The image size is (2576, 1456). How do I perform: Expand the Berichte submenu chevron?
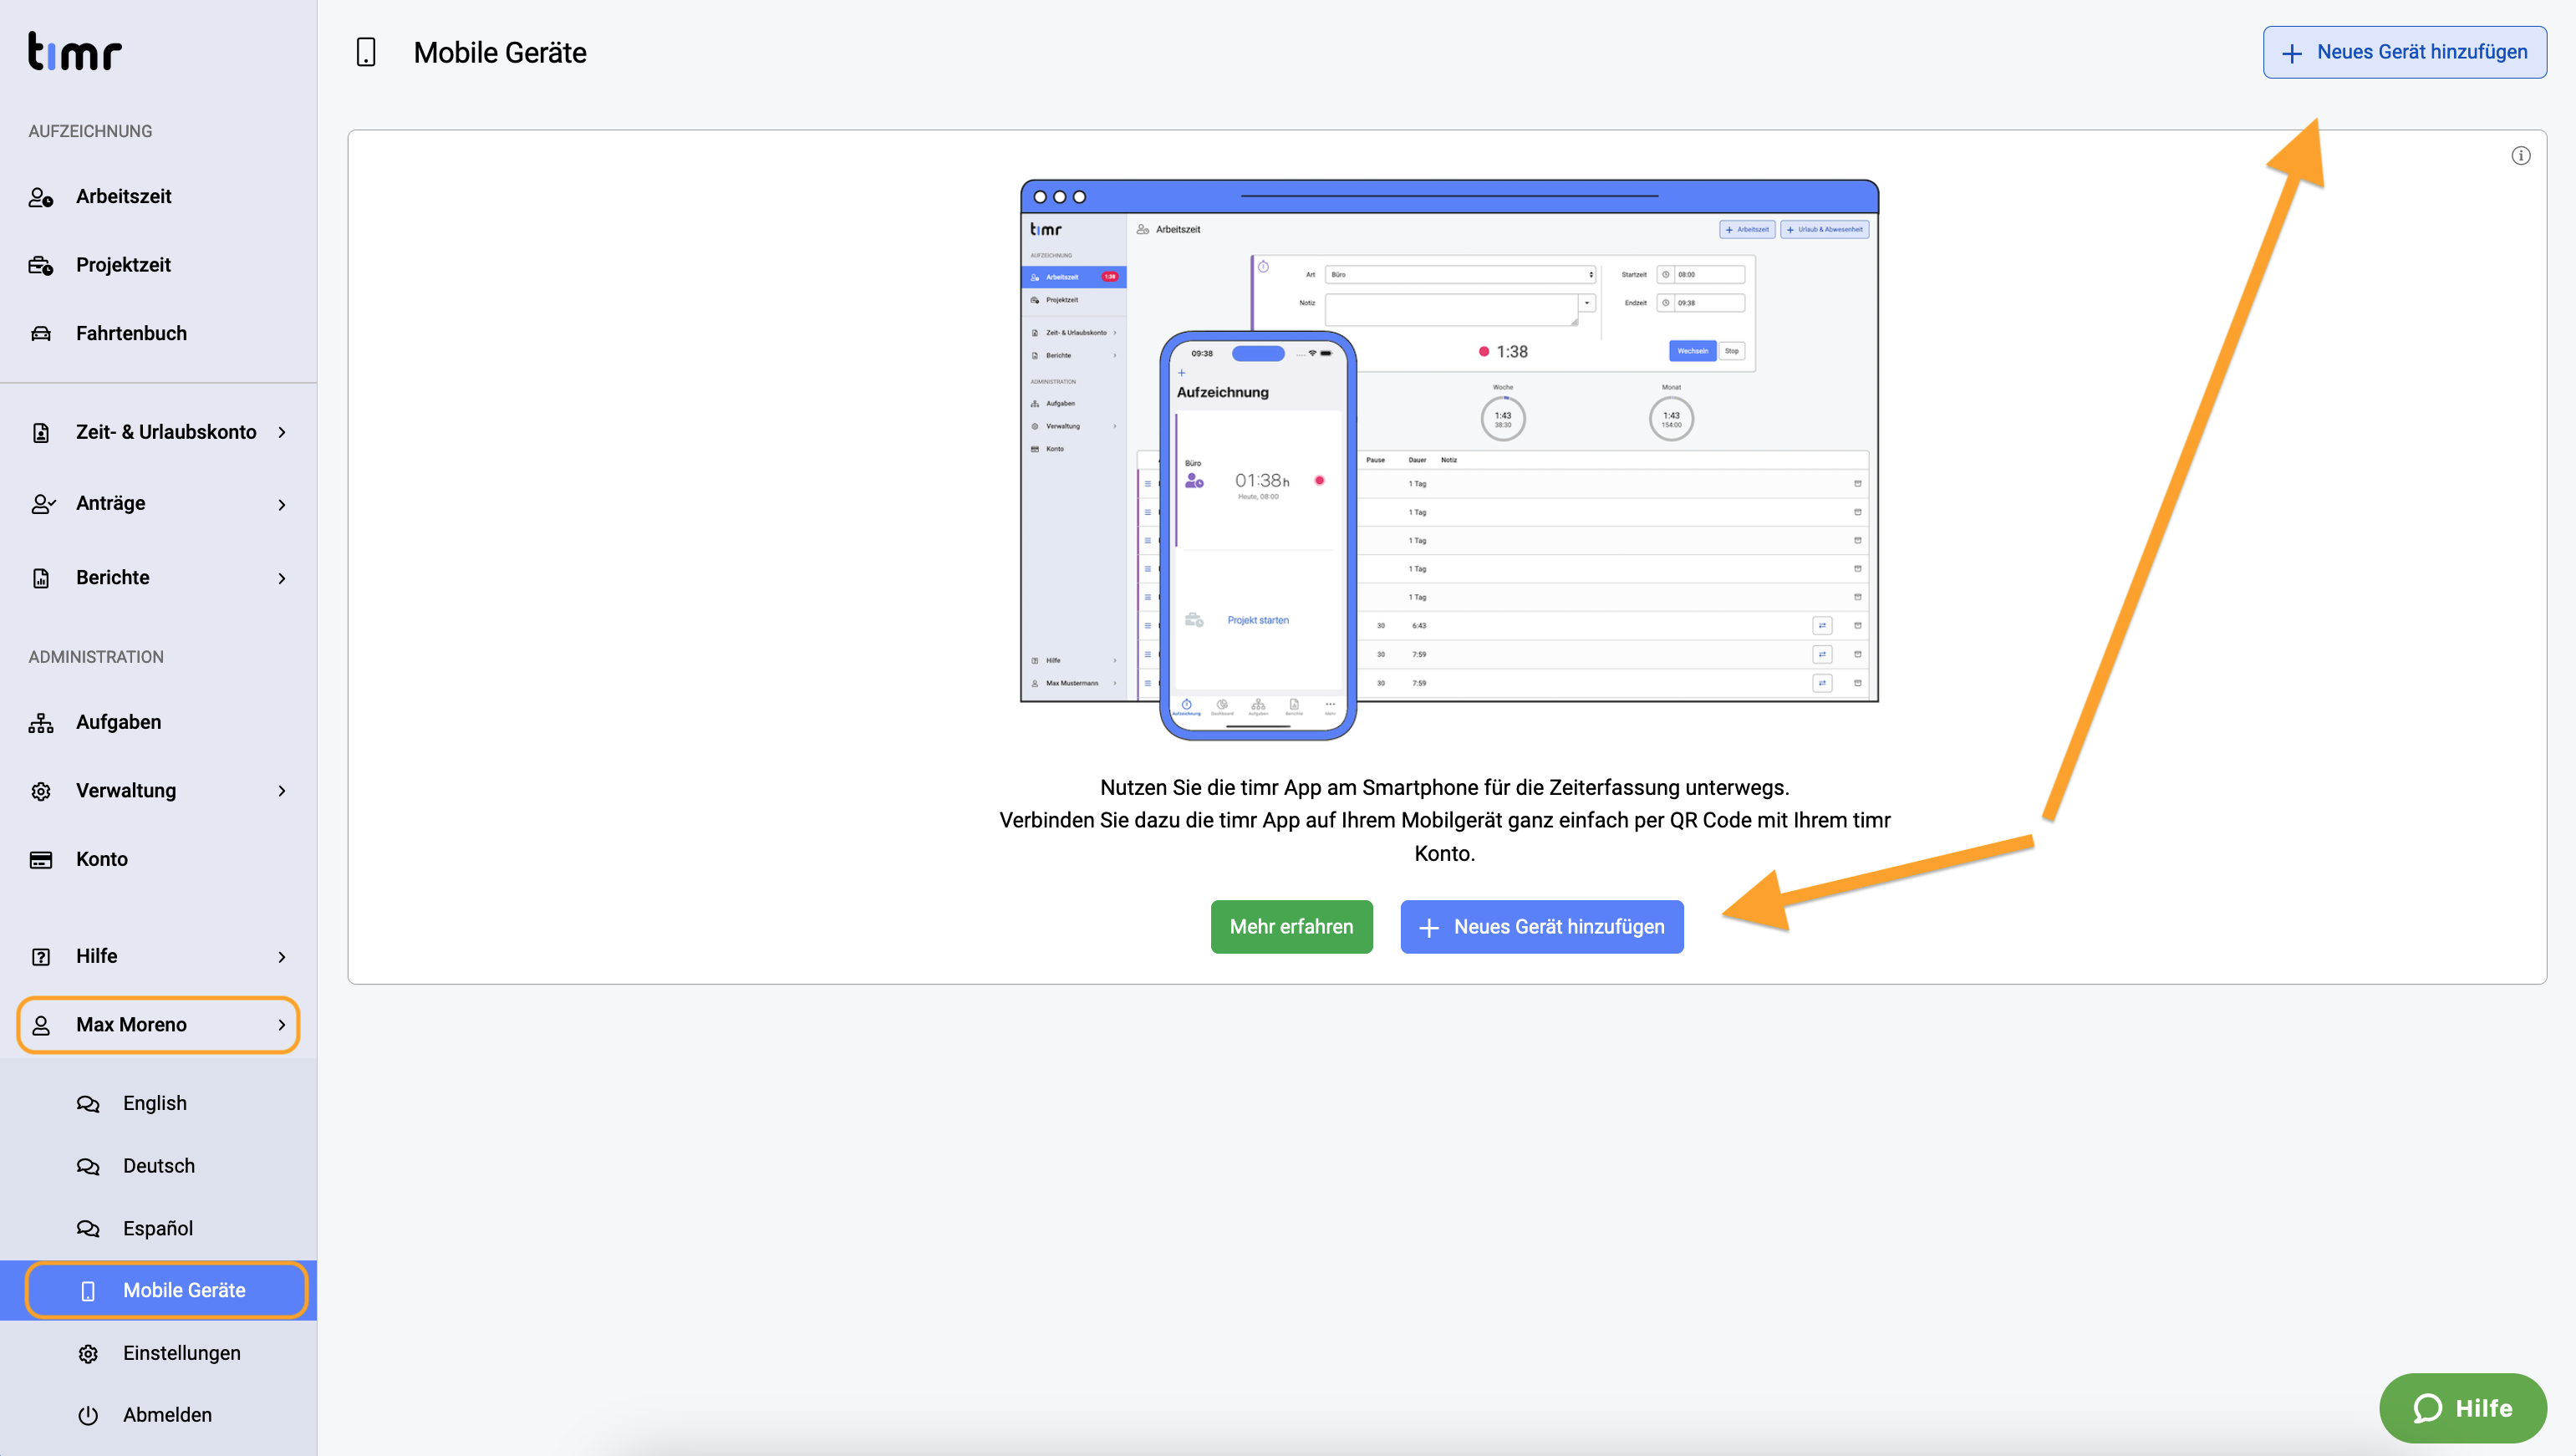(282, 578)
